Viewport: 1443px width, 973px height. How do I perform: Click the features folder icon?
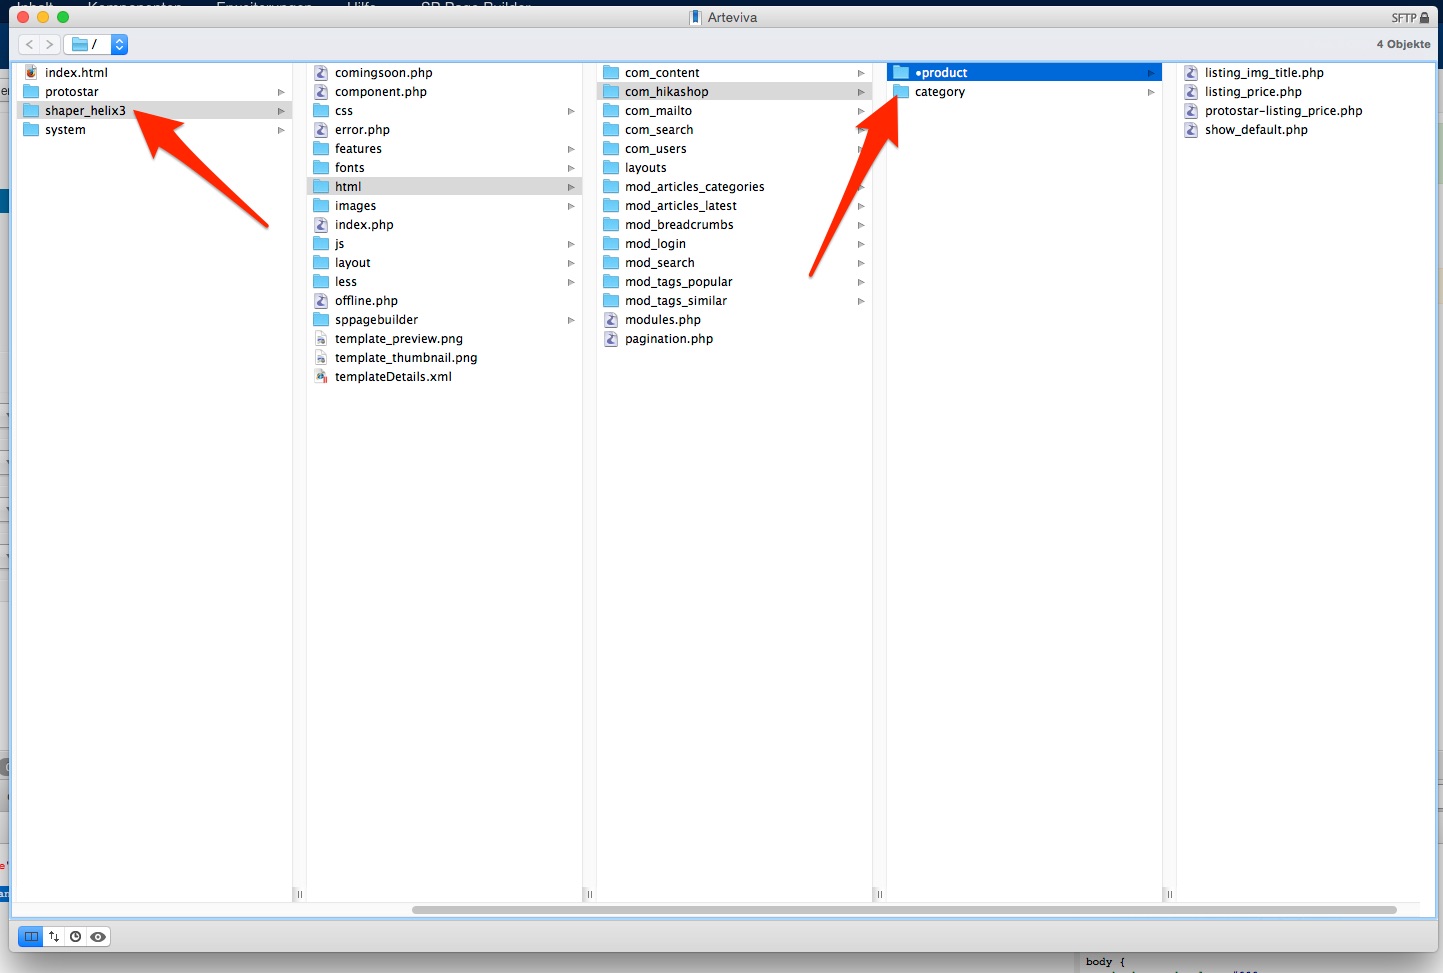click(321, 149)
